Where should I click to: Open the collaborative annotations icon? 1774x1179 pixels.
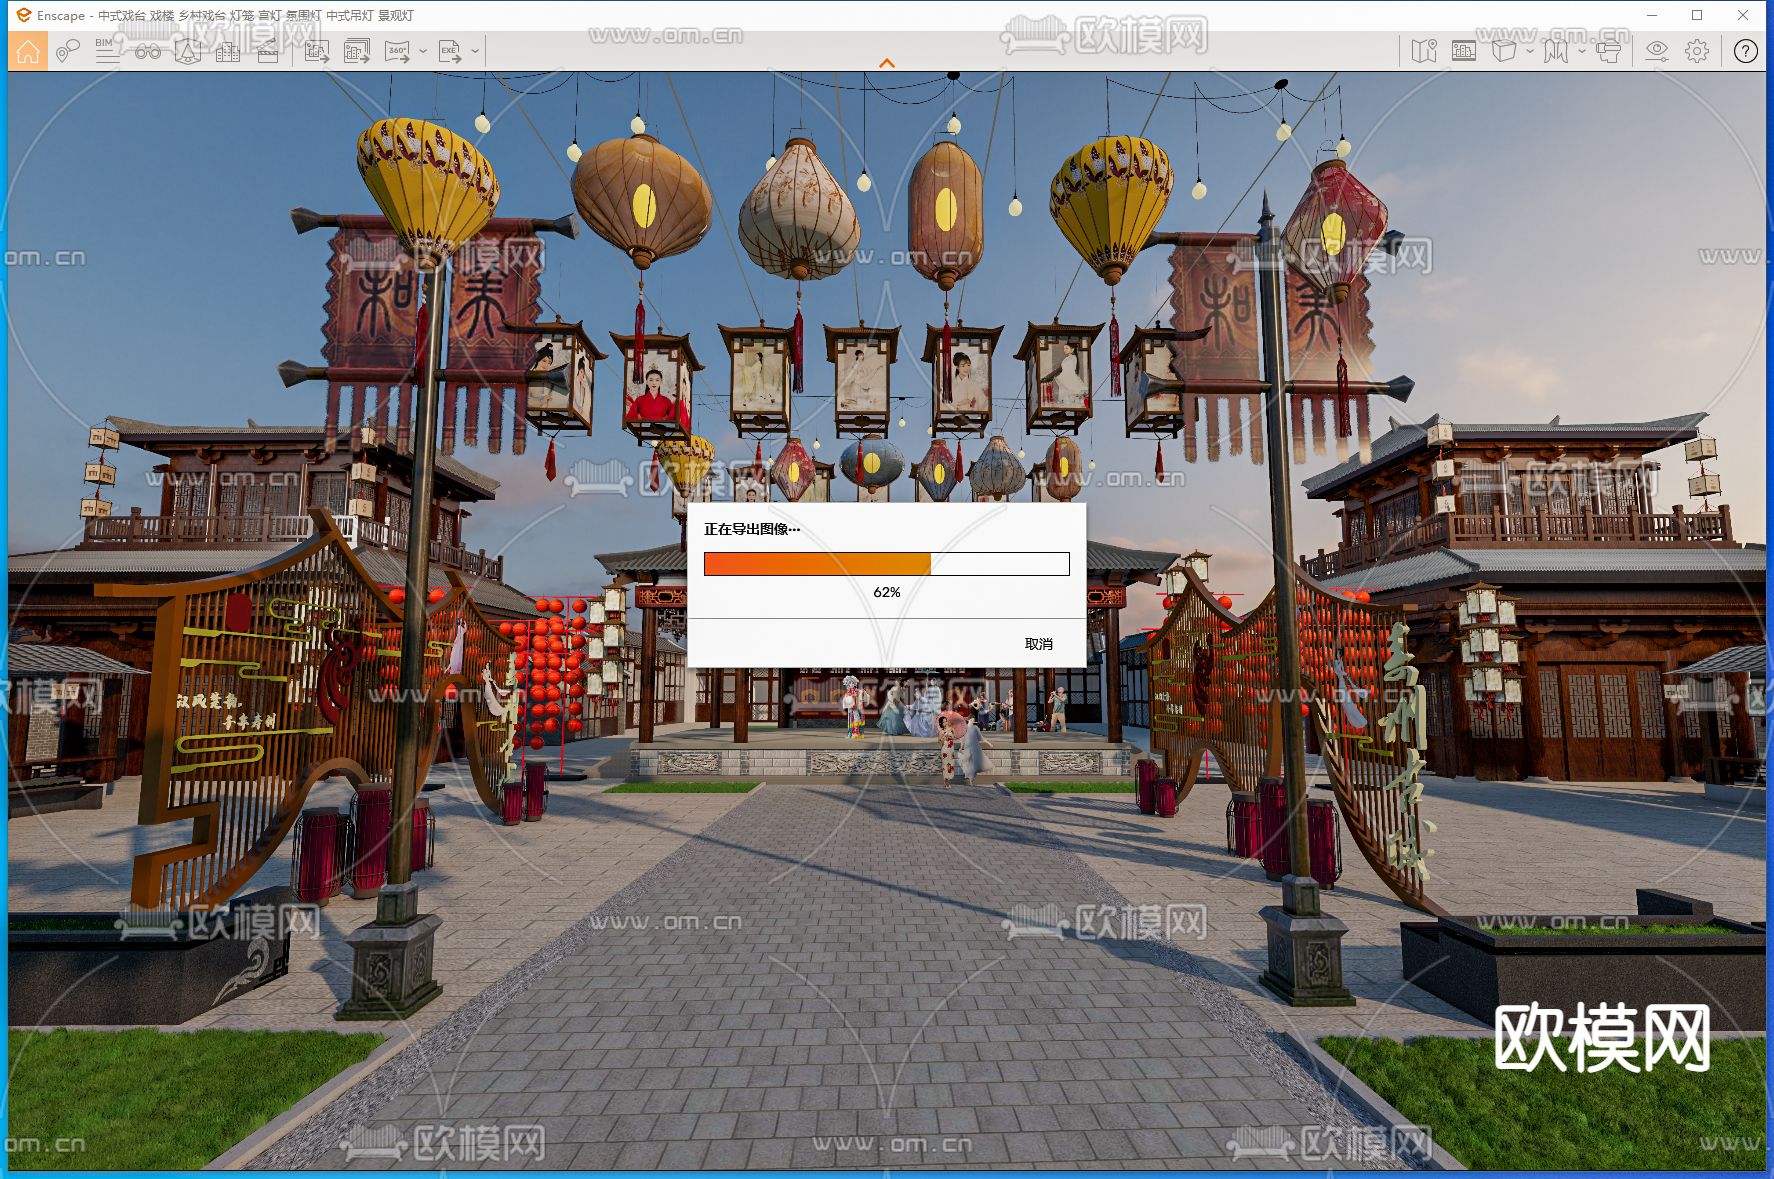pyautogui.click(x=68, y=51)
